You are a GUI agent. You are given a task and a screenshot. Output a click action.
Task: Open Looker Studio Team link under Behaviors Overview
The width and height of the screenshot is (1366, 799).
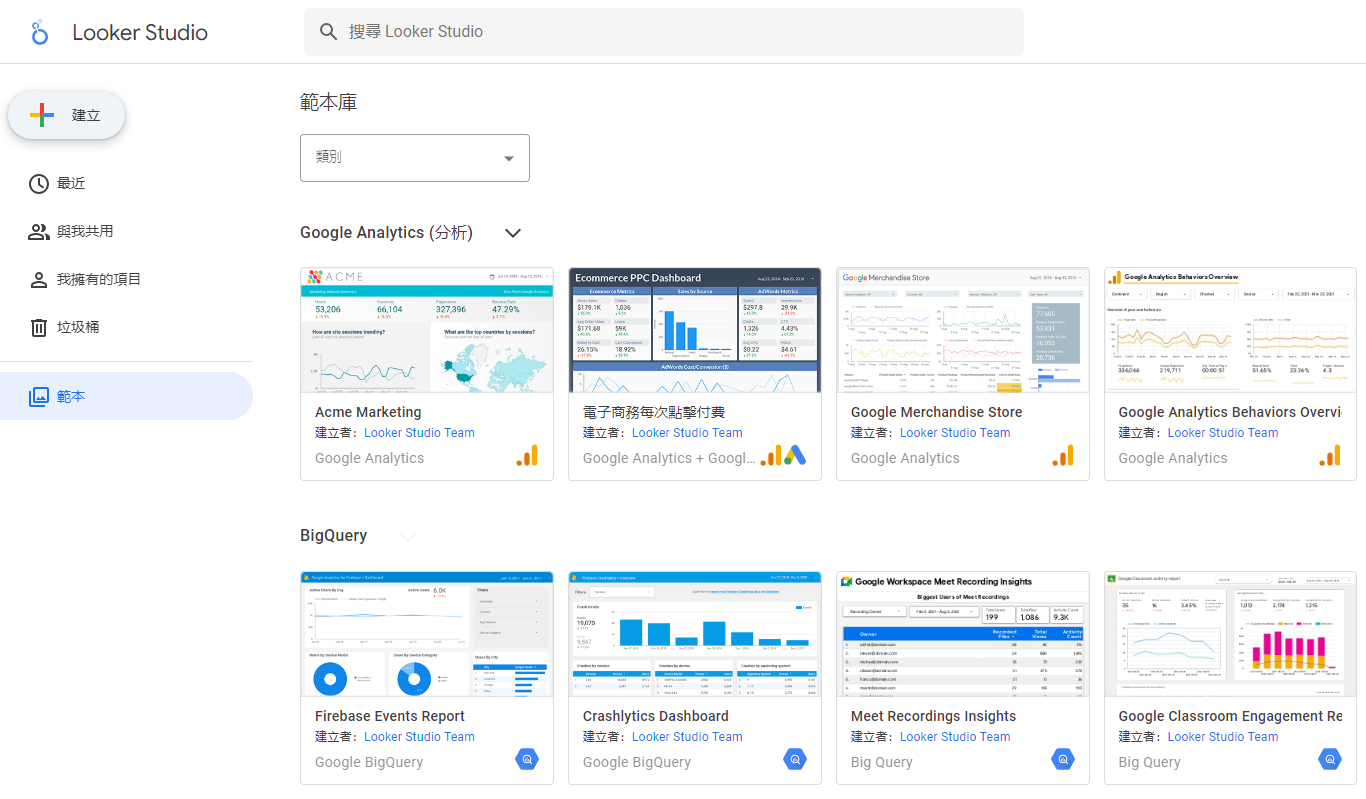(x=1223, y=433)
